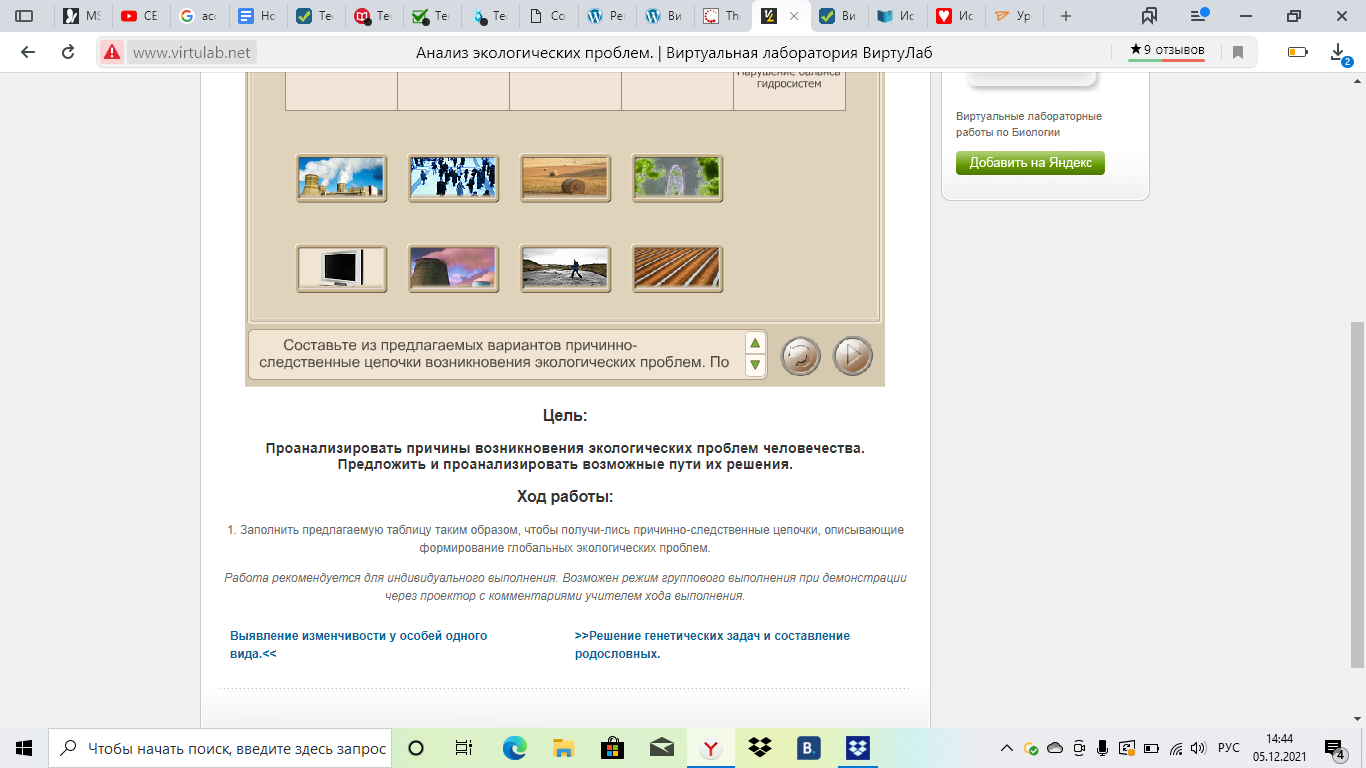Click the browser back arrow
The image size is (1366, 768).
28,53
